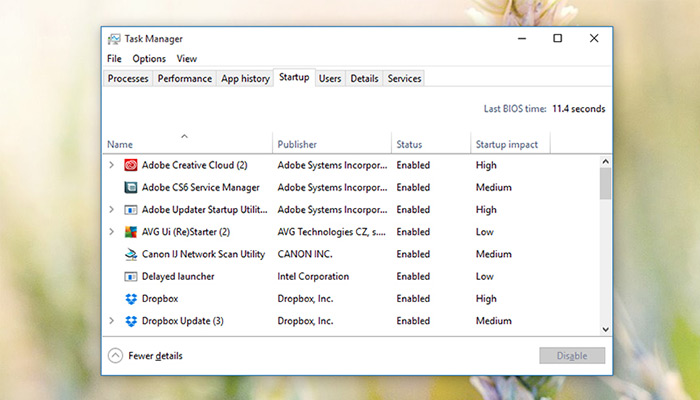The image size is (700, 400).
Task: Click the Canon IJ Network Scan Utility icon
Action: click(131, 254)
